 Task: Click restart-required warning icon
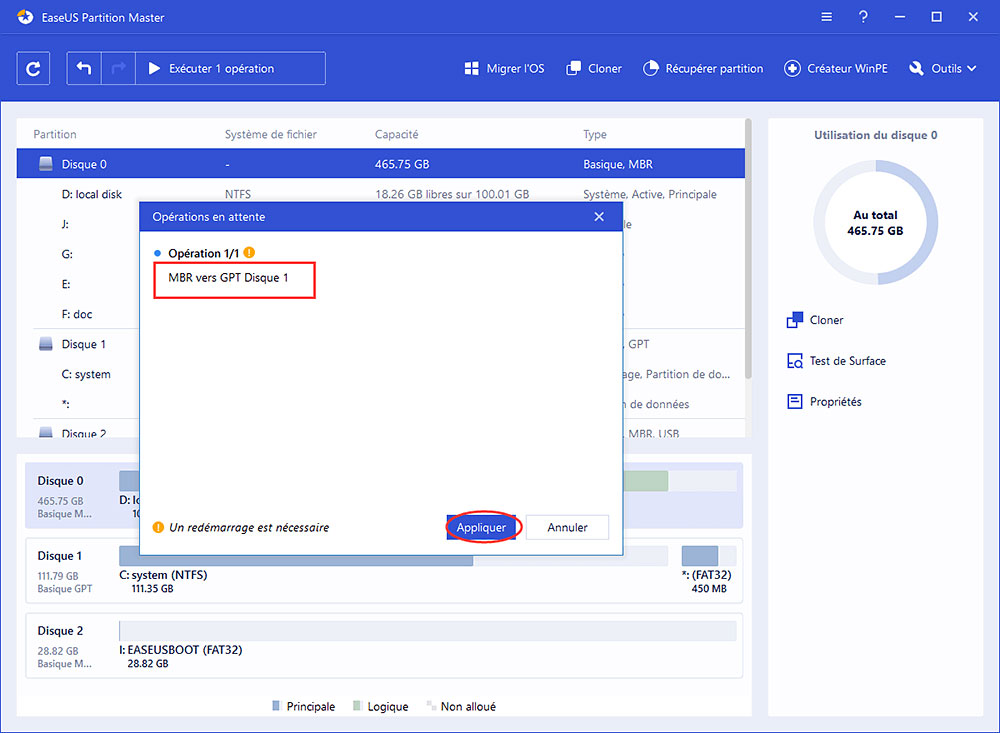(x=158, y=528)
